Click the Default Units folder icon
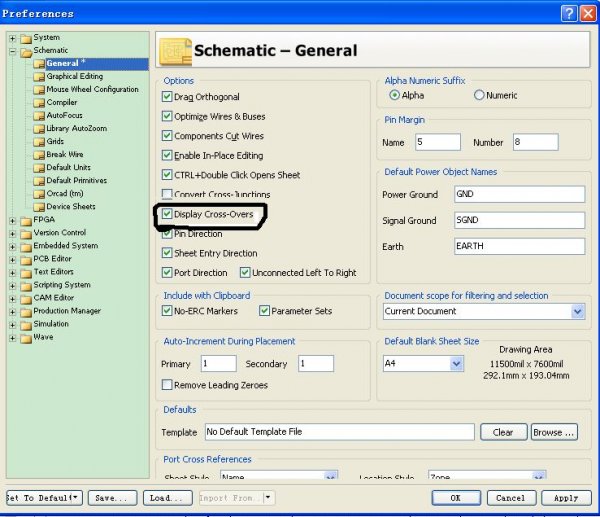Image resolution: width=600 pixels, height=517 pixels. coord(39,168)
